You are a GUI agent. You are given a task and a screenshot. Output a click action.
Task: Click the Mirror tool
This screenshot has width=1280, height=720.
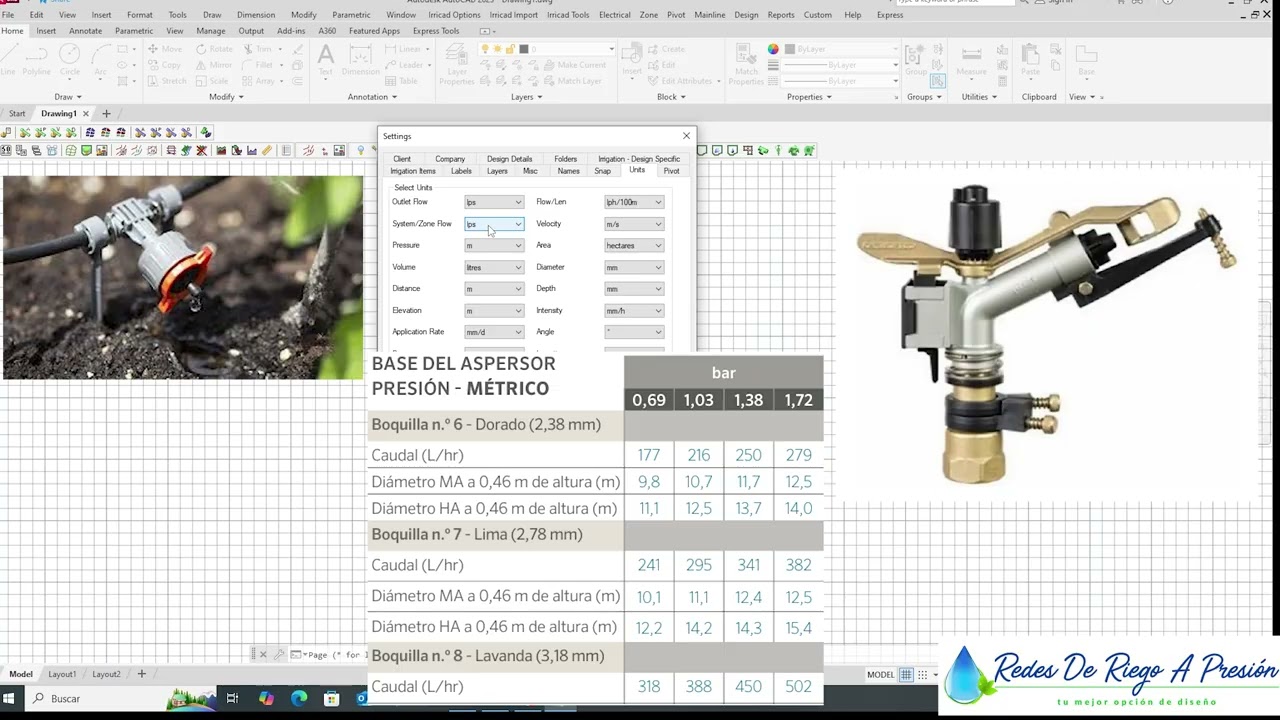click(x=214, y=65)
